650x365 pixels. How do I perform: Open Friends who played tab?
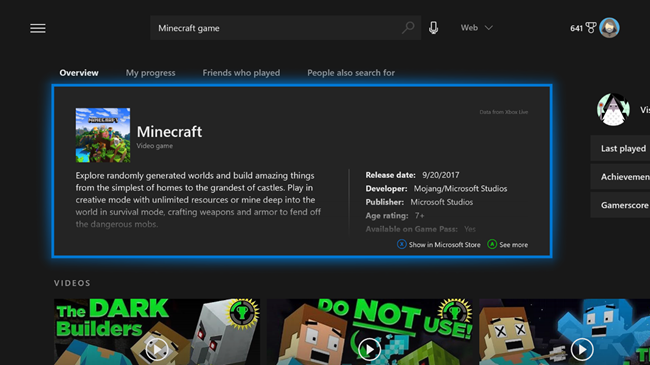pyautogui.click(x=241, y=73)
